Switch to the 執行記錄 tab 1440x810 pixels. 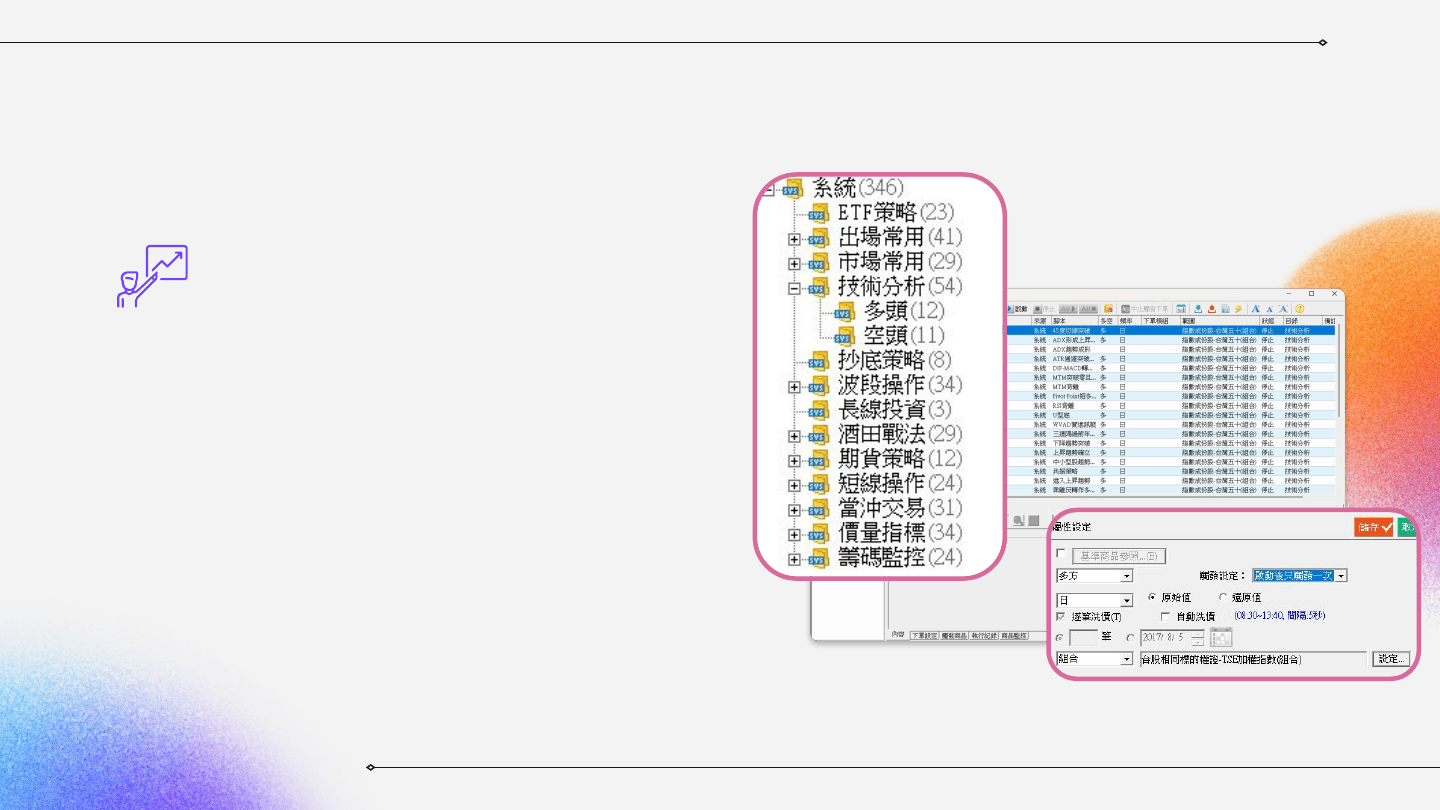point(986,635)
